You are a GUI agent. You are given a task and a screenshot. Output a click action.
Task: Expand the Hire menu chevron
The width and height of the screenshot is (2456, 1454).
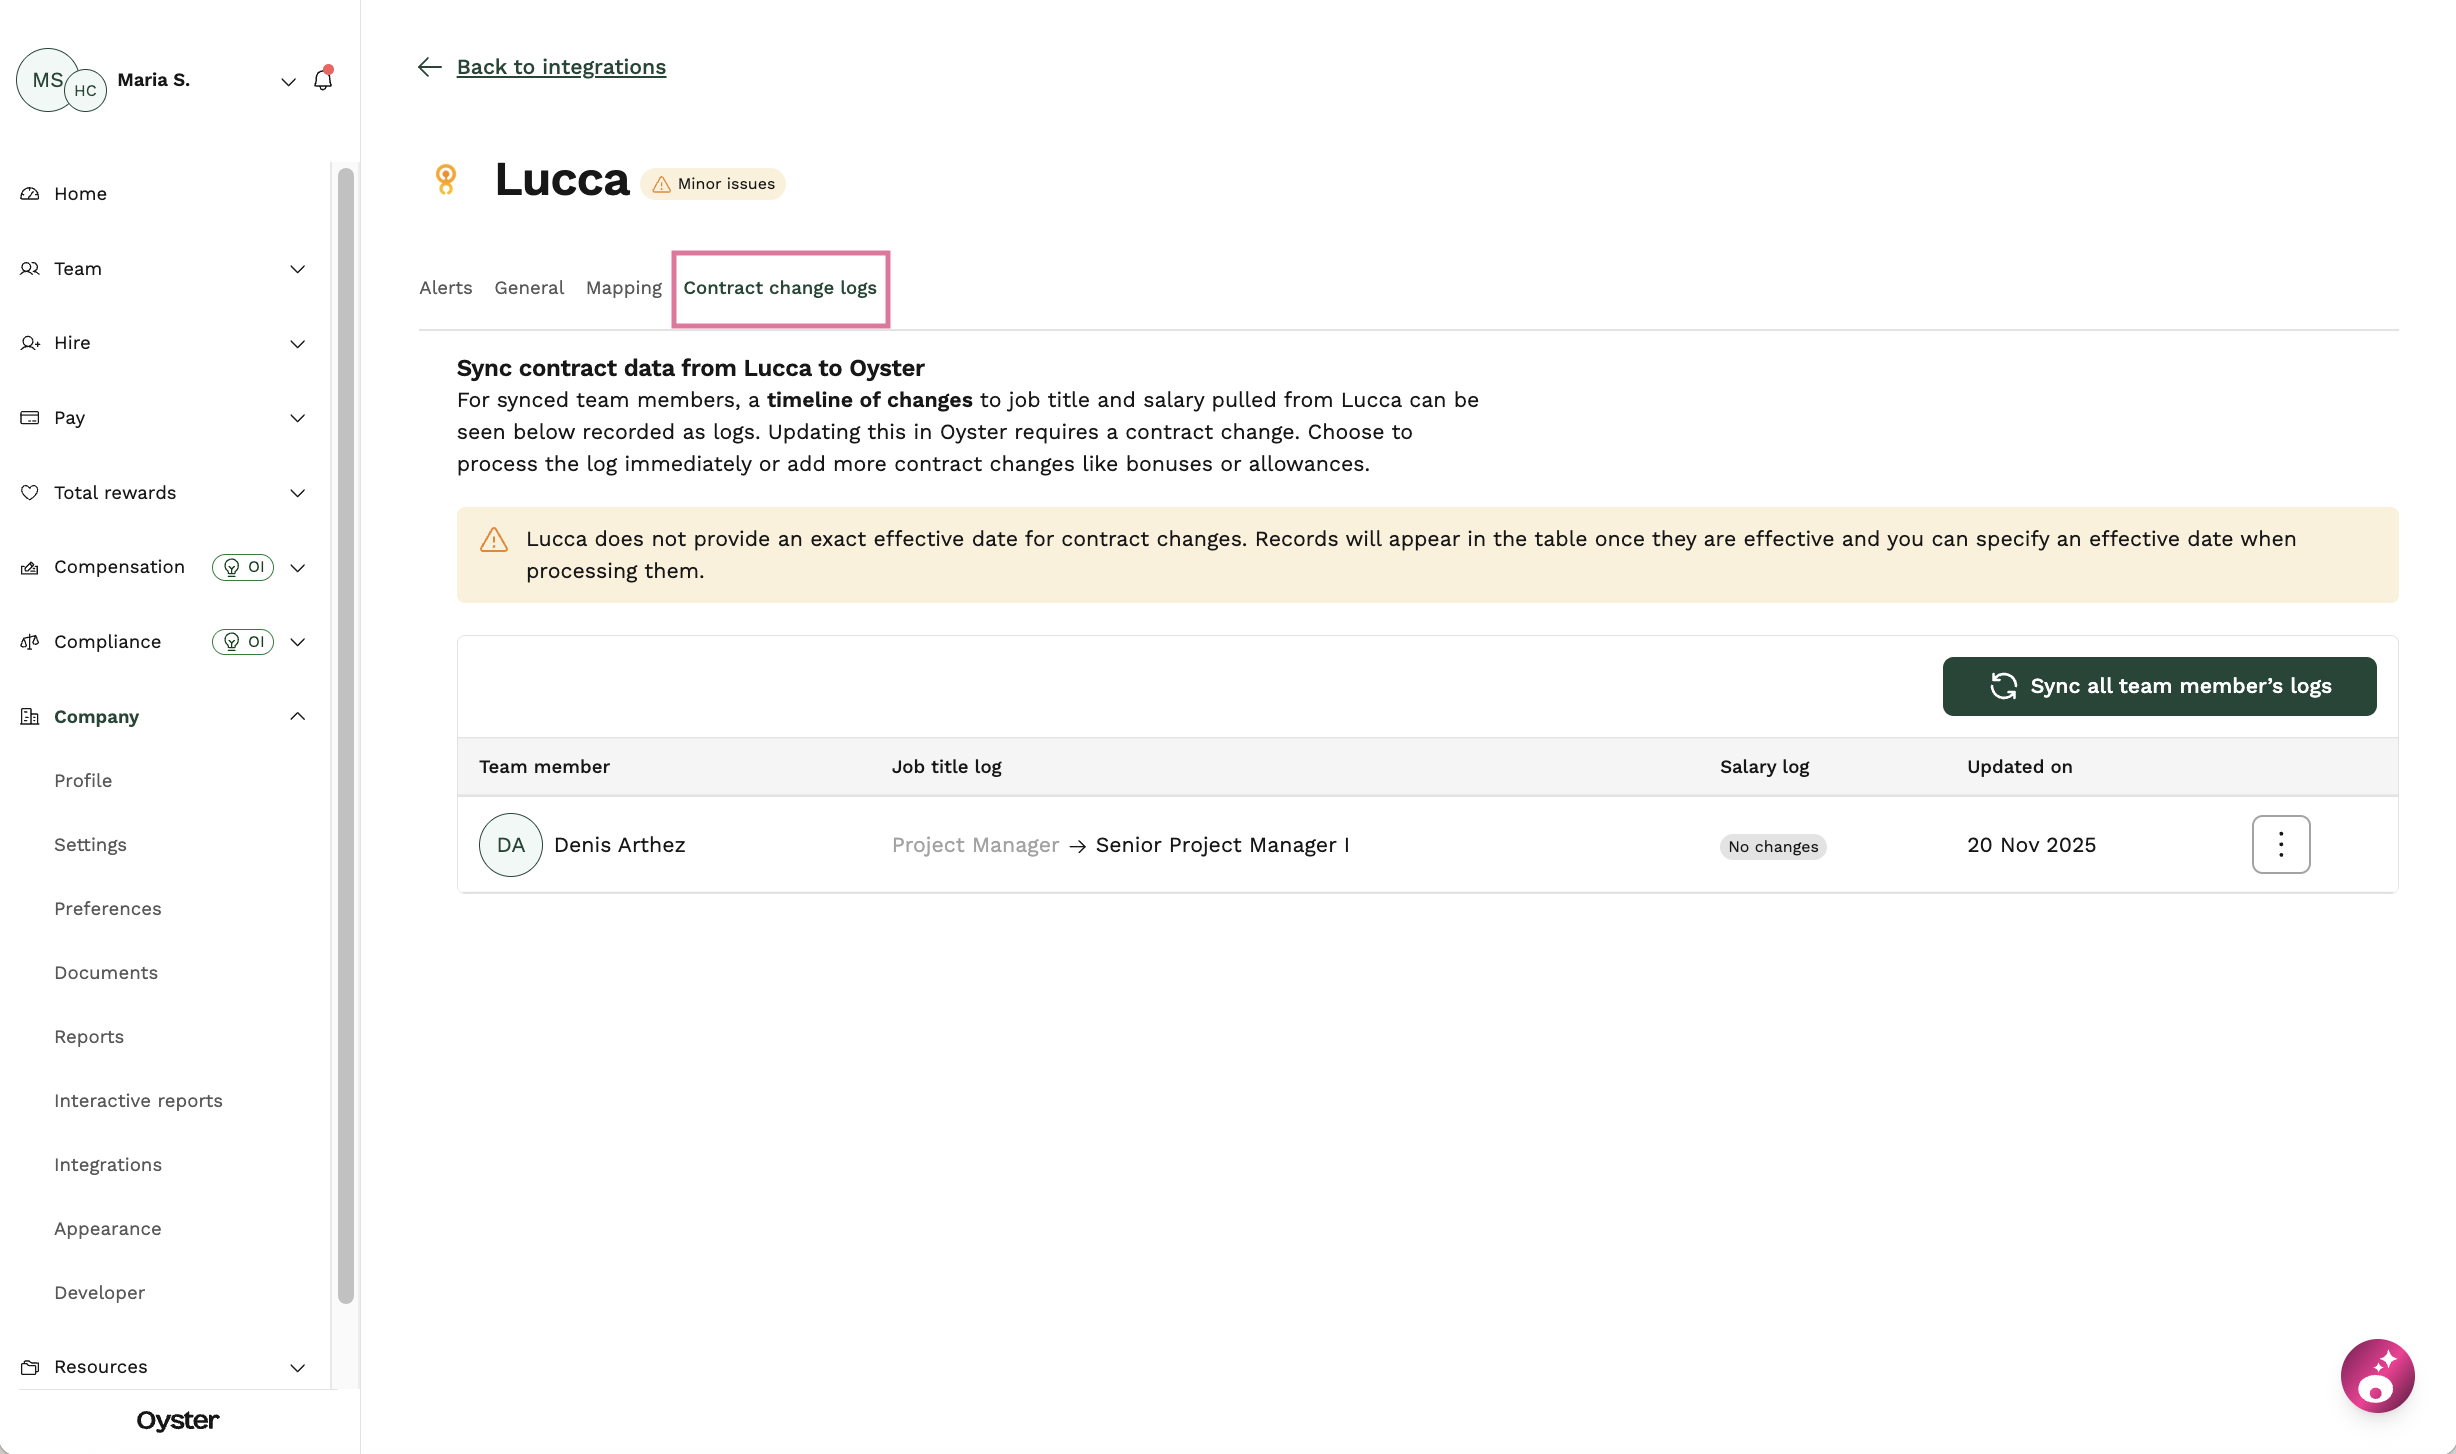pyautogui.click(x=297, y=344)
